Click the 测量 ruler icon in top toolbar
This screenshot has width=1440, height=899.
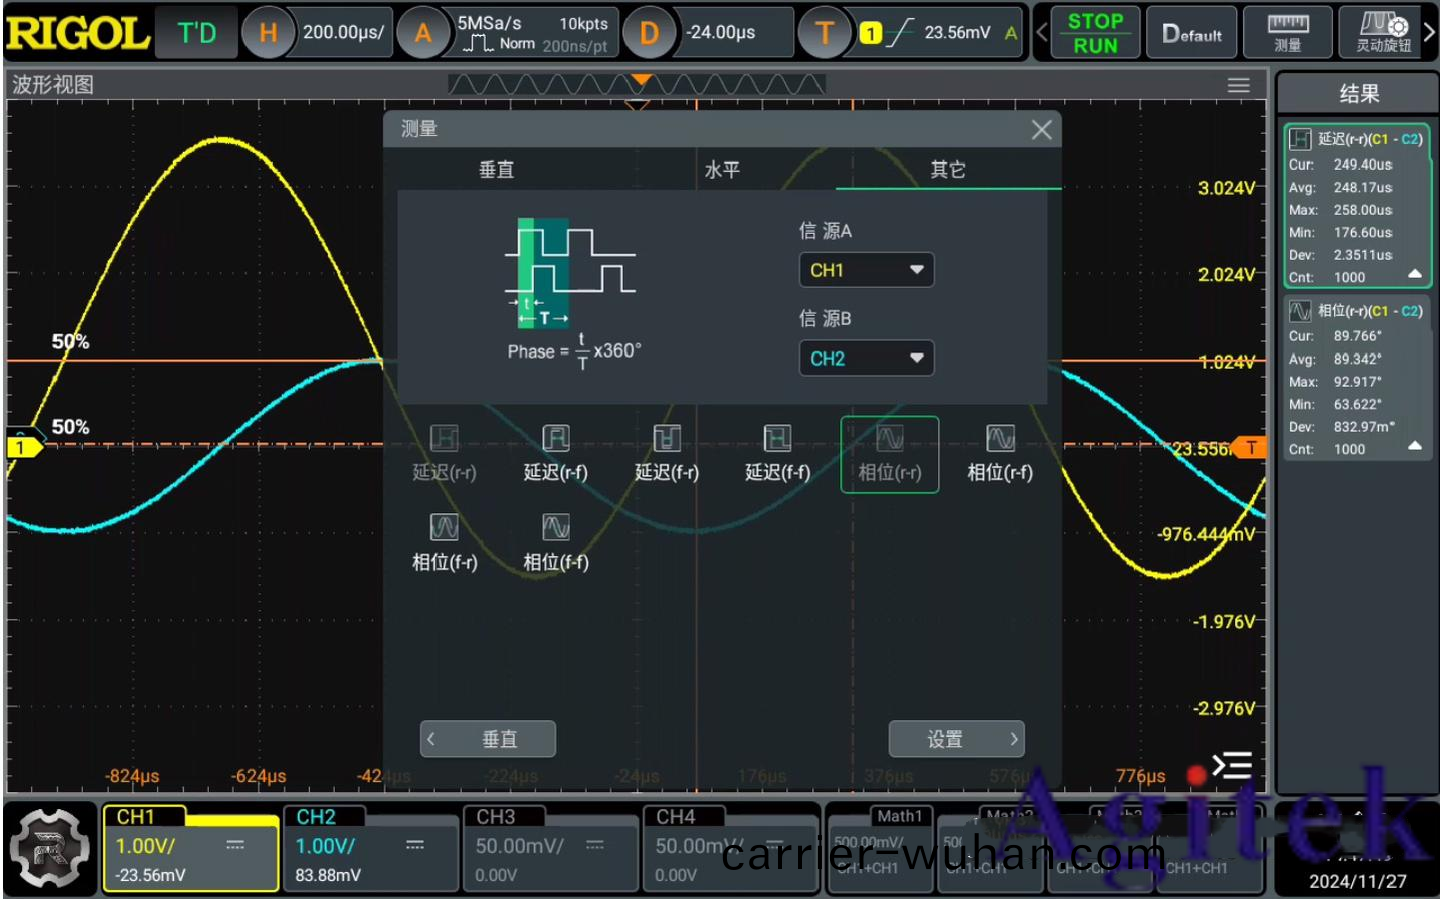click(1287, 32)
